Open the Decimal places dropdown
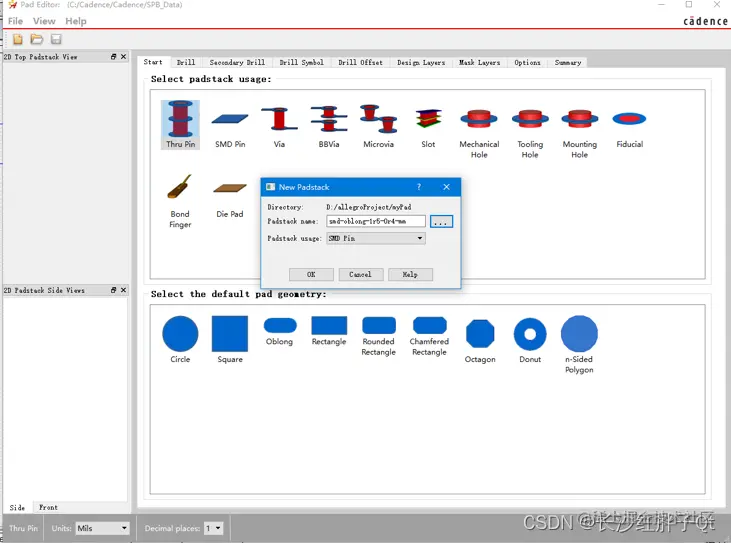This screenshot has width=731, height=543. (x=214, y=528)
